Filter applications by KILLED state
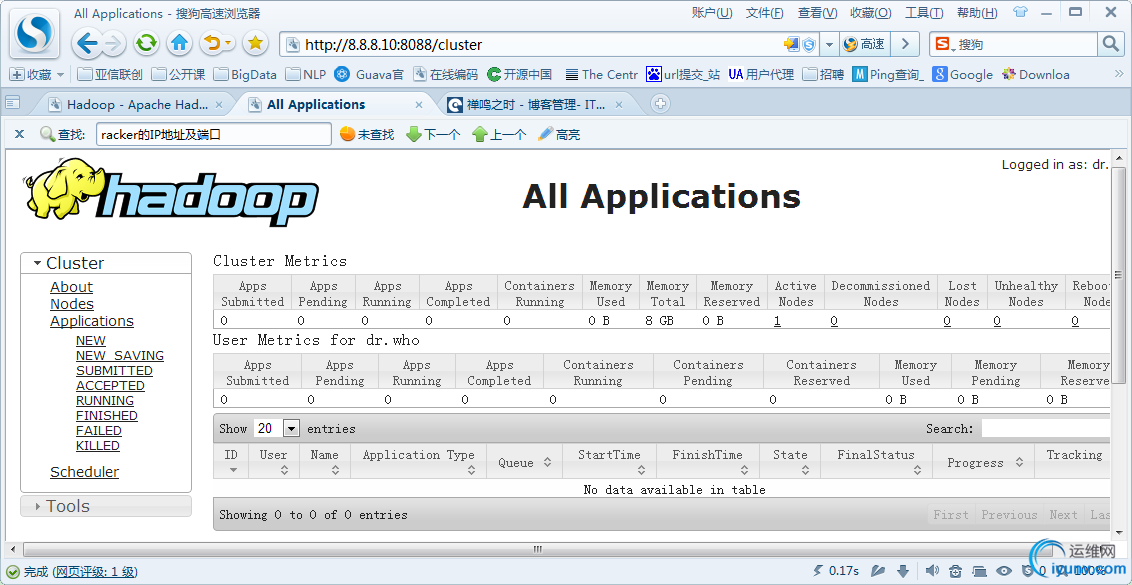Image resolution: width=1132 pixels, height=585 pixels. [x=97, y=446]
